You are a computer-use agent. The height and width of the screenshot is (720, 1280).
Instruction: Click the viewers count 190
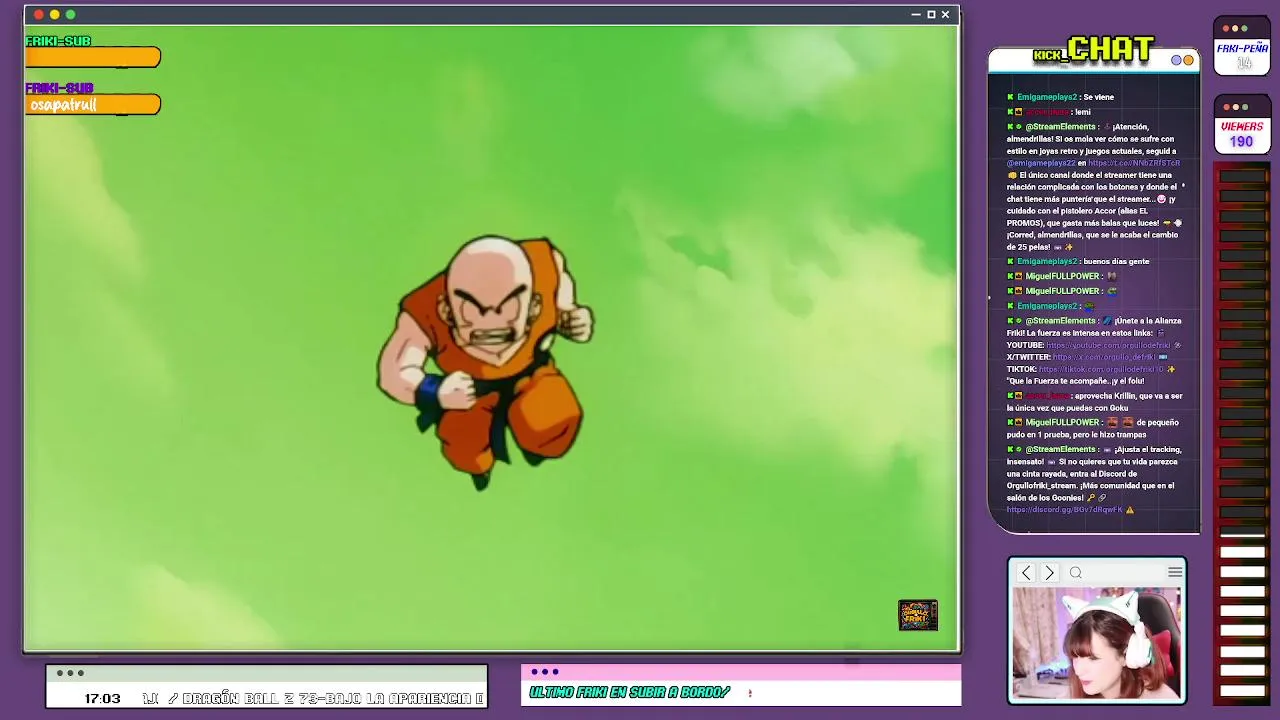pyautogui.click(x=1241, y=142)
